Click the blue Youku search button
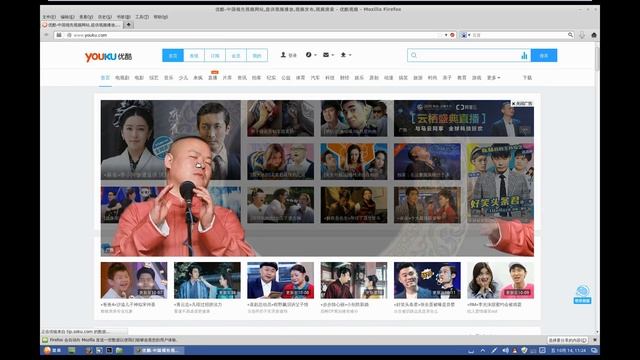The height and width of the screenshot is (360, 640). click(544, 56)
